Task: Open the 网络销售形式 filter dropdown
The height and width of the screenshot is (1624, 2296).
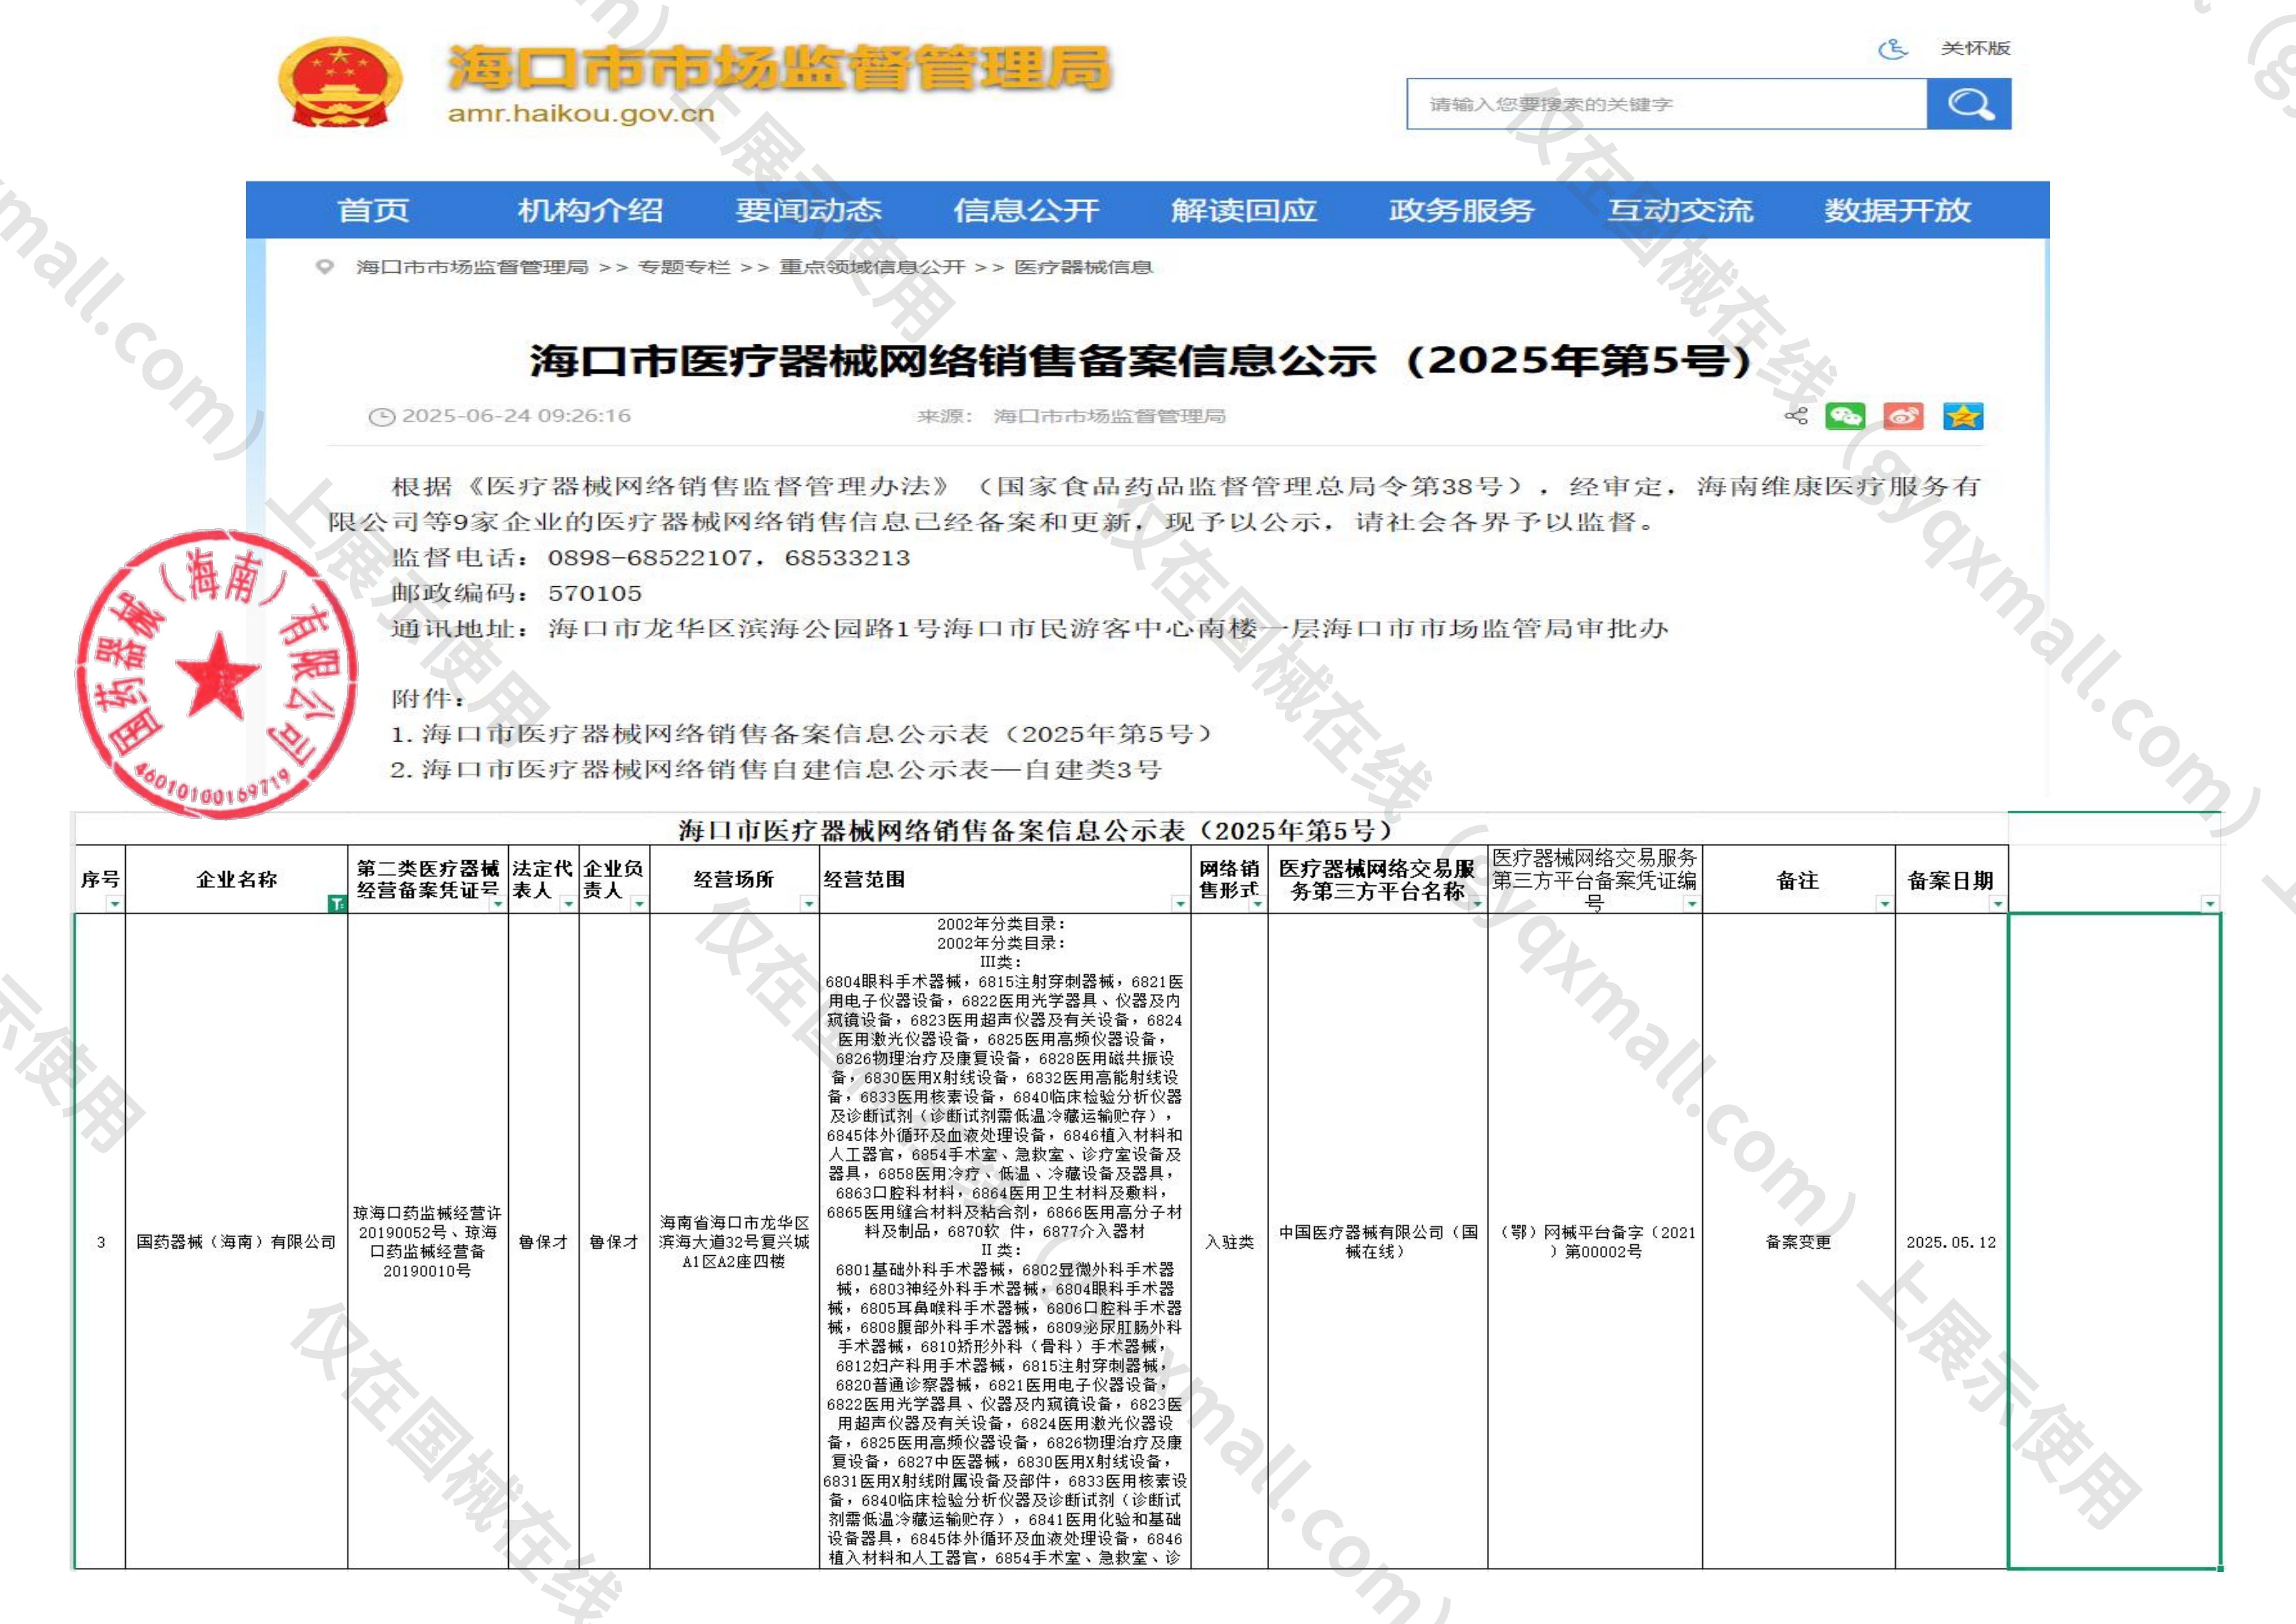Action: pos(1257,904)
